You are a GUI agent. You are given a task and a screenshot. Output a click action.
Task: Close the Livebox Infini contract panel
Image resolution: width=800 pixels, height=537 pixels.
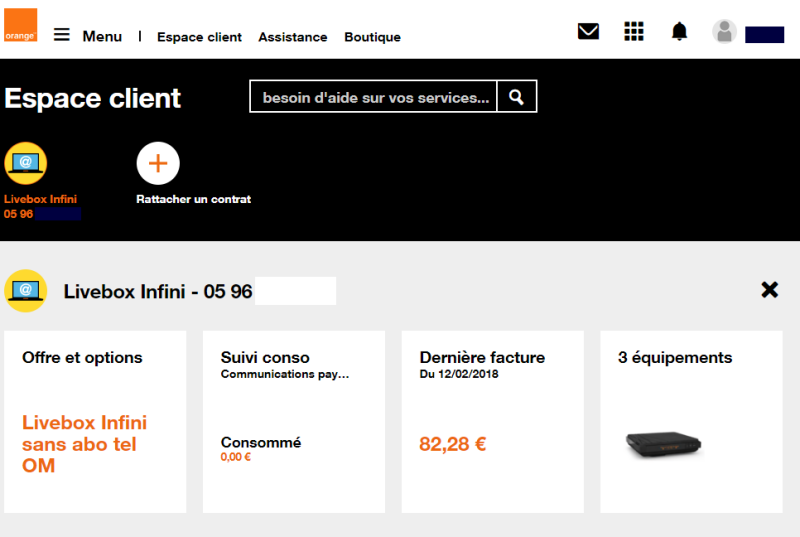point(769,290)
